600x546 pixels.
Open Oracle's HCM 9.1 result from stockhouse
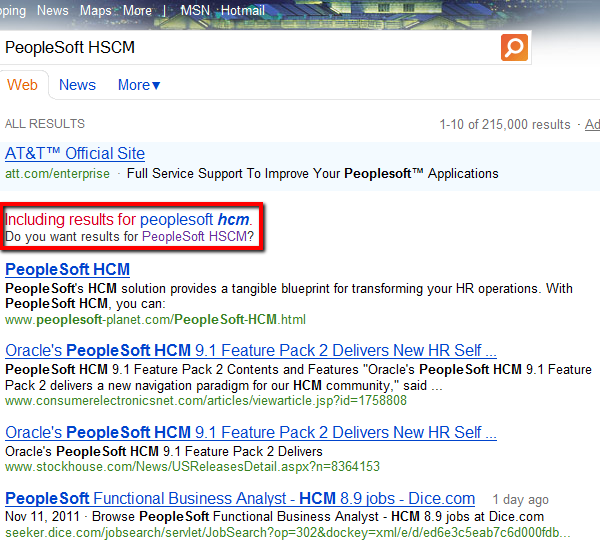pos(251,432)
